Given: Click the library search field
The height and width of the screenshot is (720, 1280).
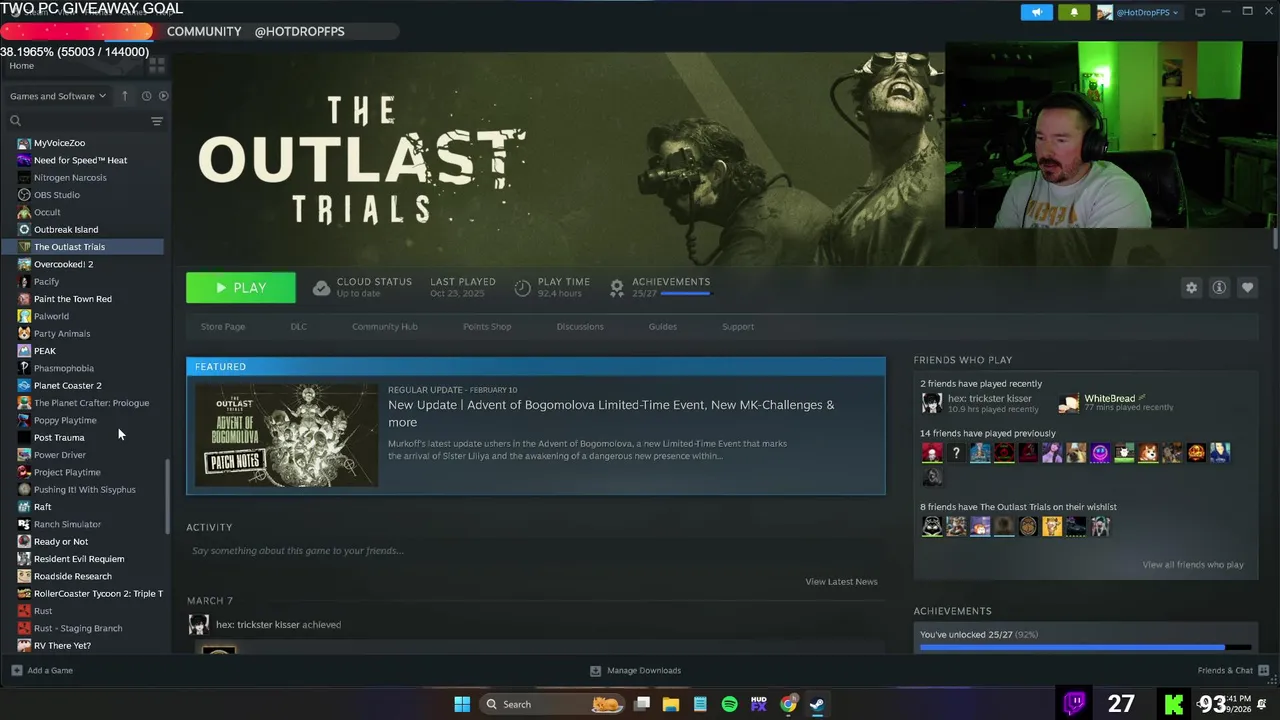Looking at the screenshot, I should (80, 121).
